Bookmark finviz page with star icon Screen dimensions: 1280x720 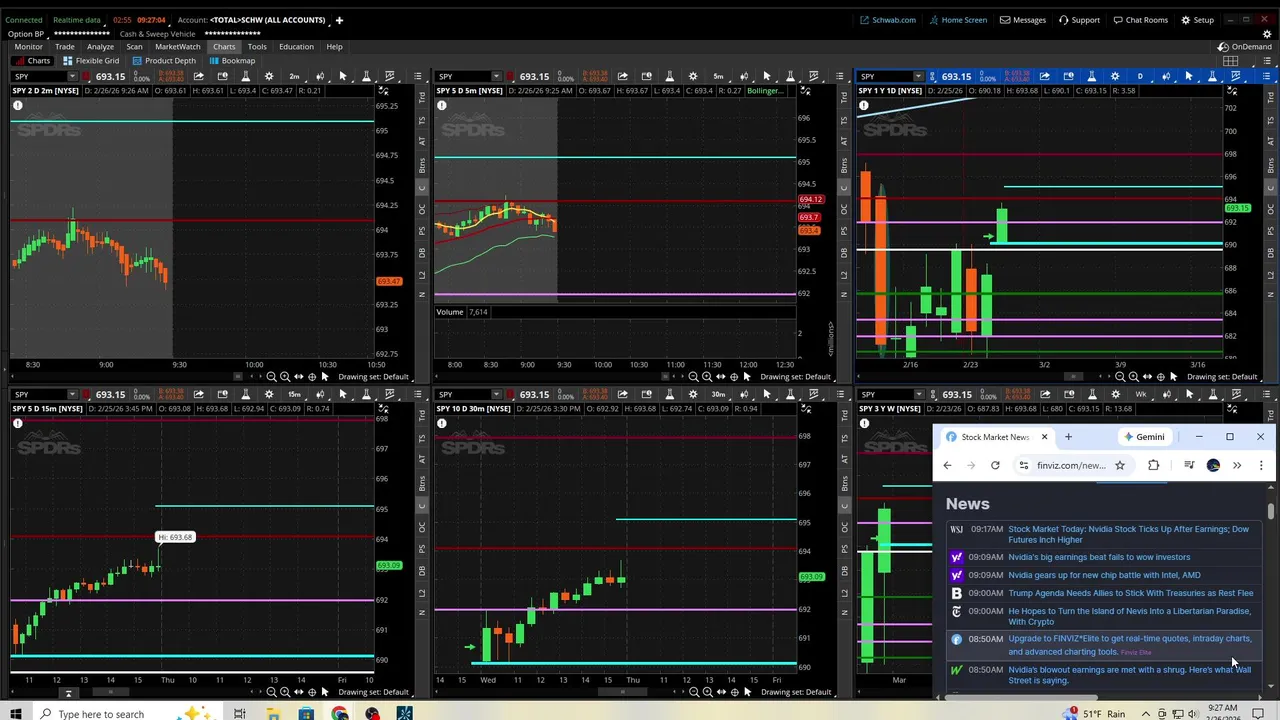click(1120, 465)
